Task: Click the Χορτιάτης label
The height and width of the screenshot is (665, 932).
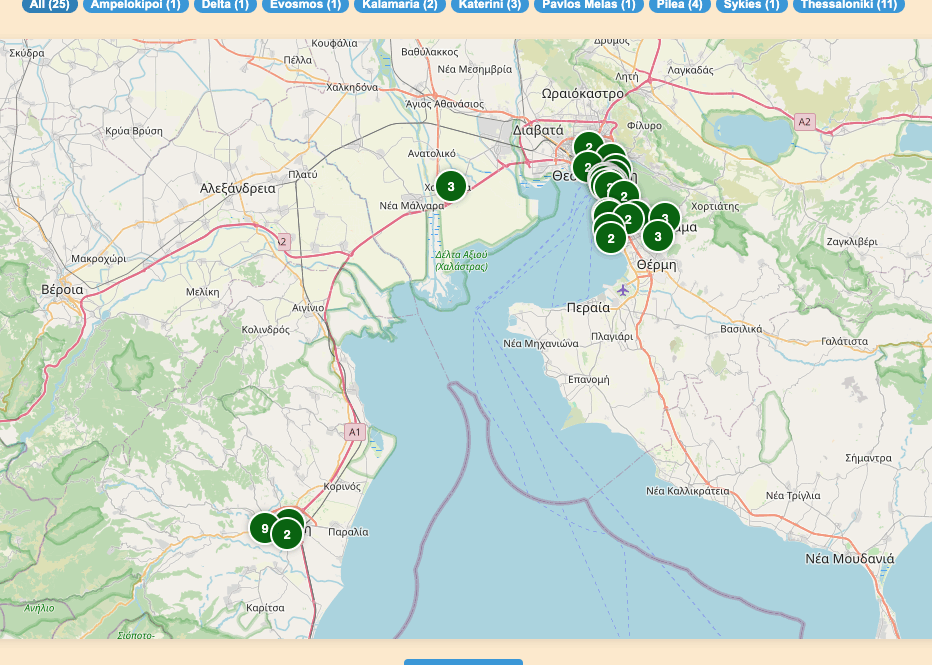Action: (x=715, y=206)
